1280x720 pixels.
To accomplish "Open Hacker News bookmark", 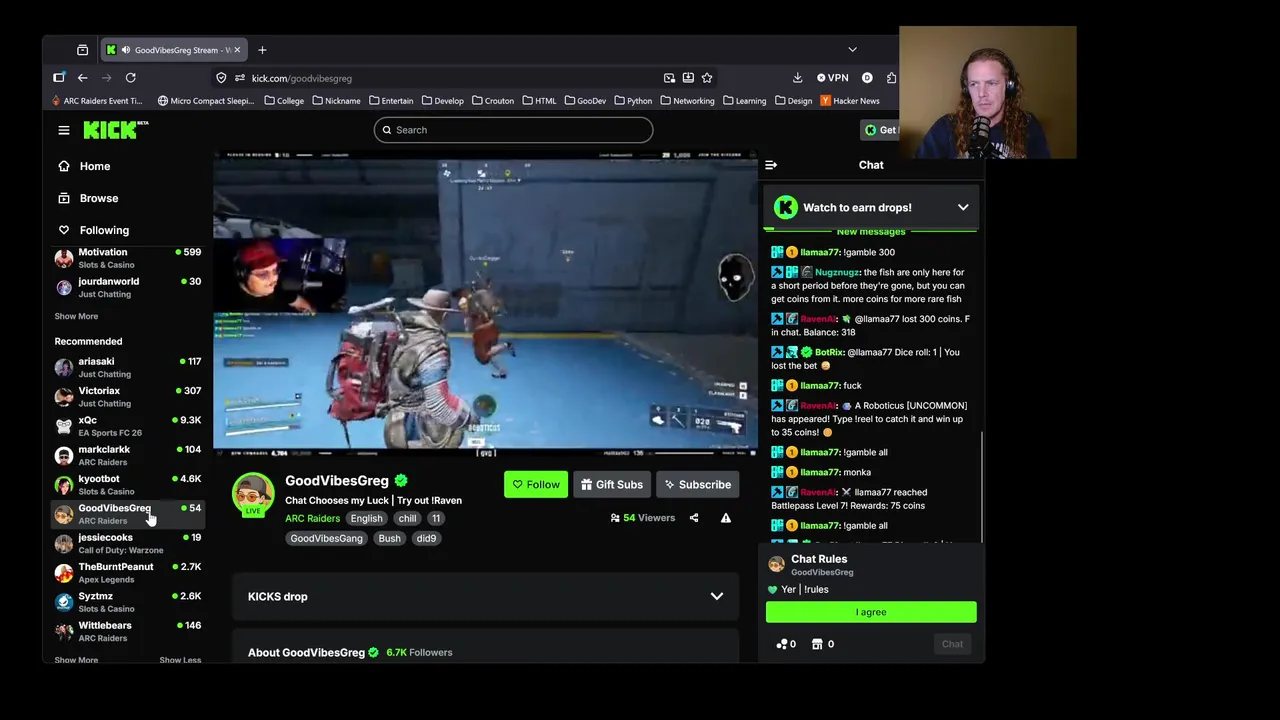I will (850, 101).
